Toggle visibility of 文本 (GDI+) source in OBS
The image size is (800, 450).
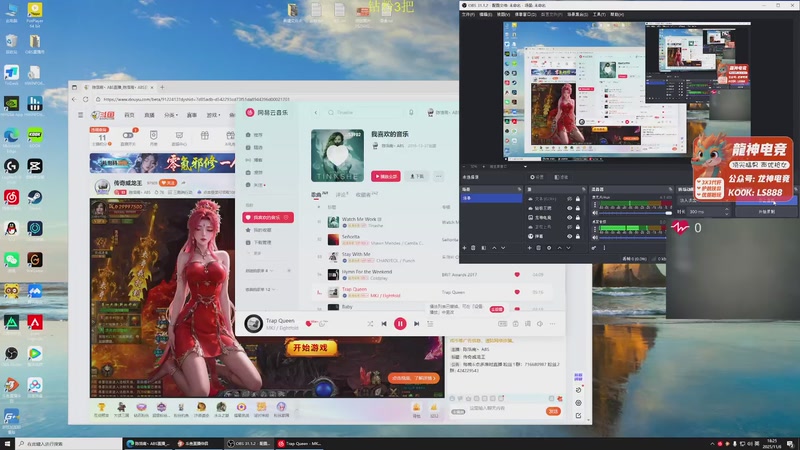pyautogui.click(x=569, y=199)
